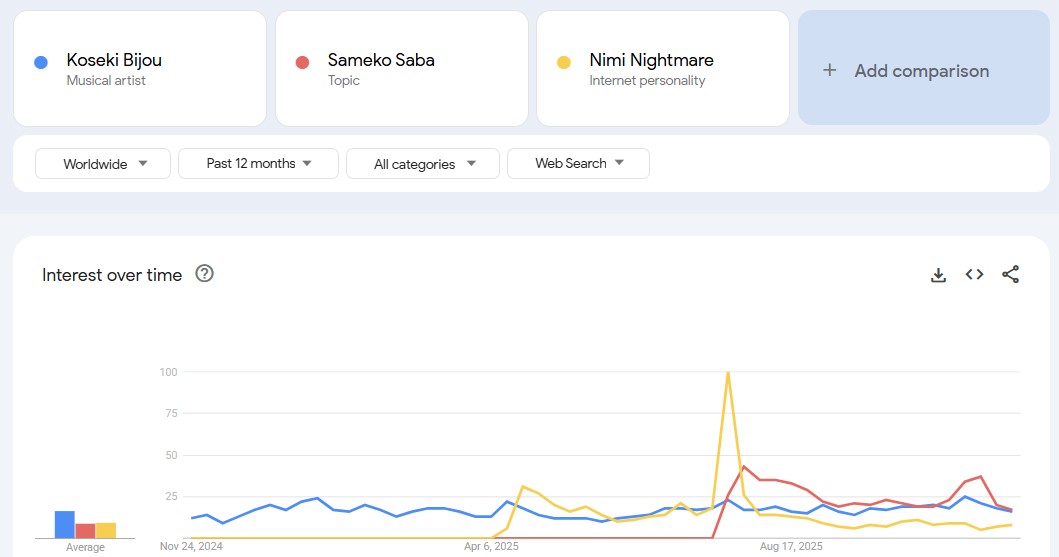Click the Aug 17, 2025 axis label
Viewport: 1059px width, 557px height.
(x=791, y=547)
